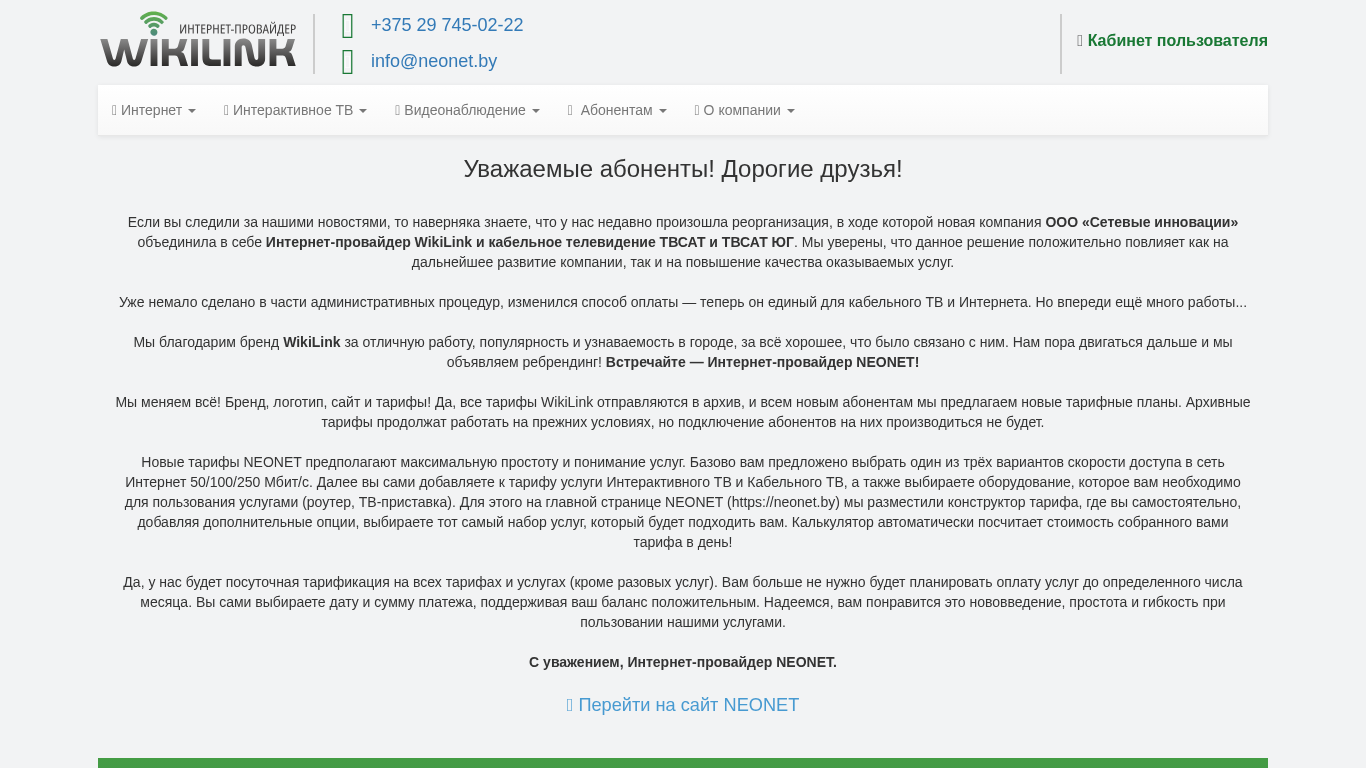Click the bold WikiLink brand word in third paragraph
Image resolution: width=1366 pixels, height=768 pixels.
tap(312, 342)
